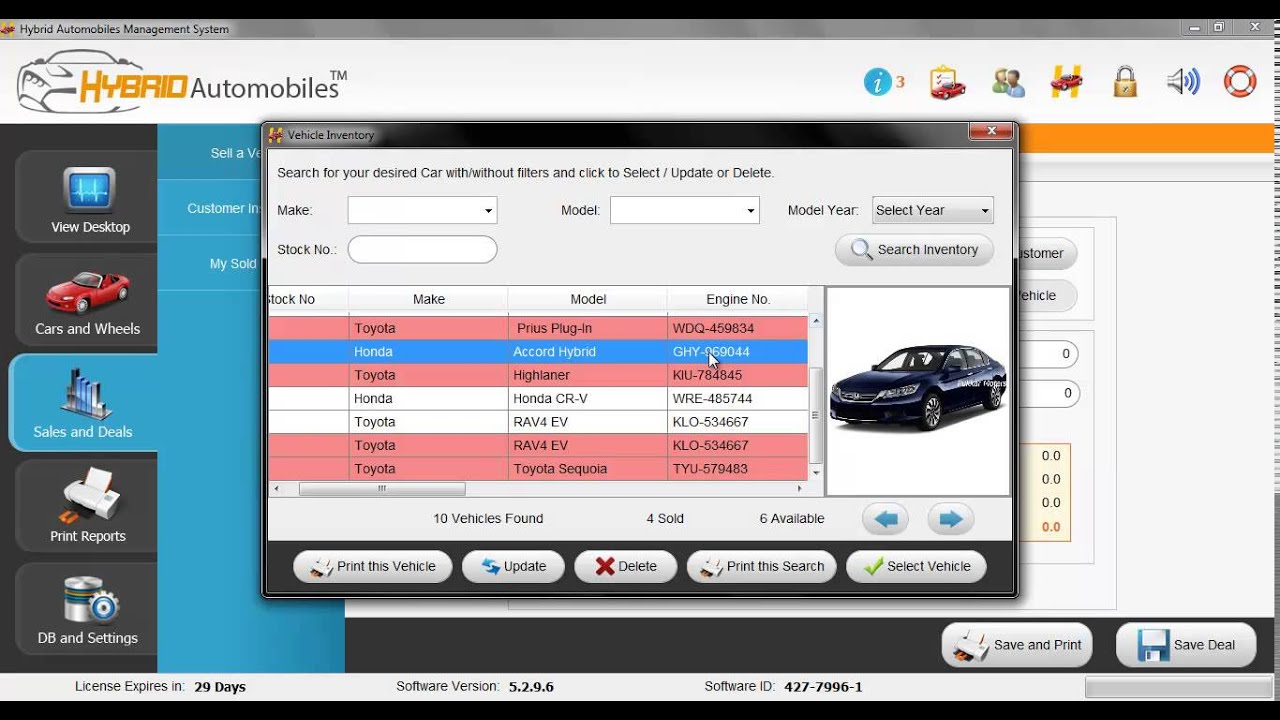Close the Vehicle Inventory dialog

tap(991, 131)
